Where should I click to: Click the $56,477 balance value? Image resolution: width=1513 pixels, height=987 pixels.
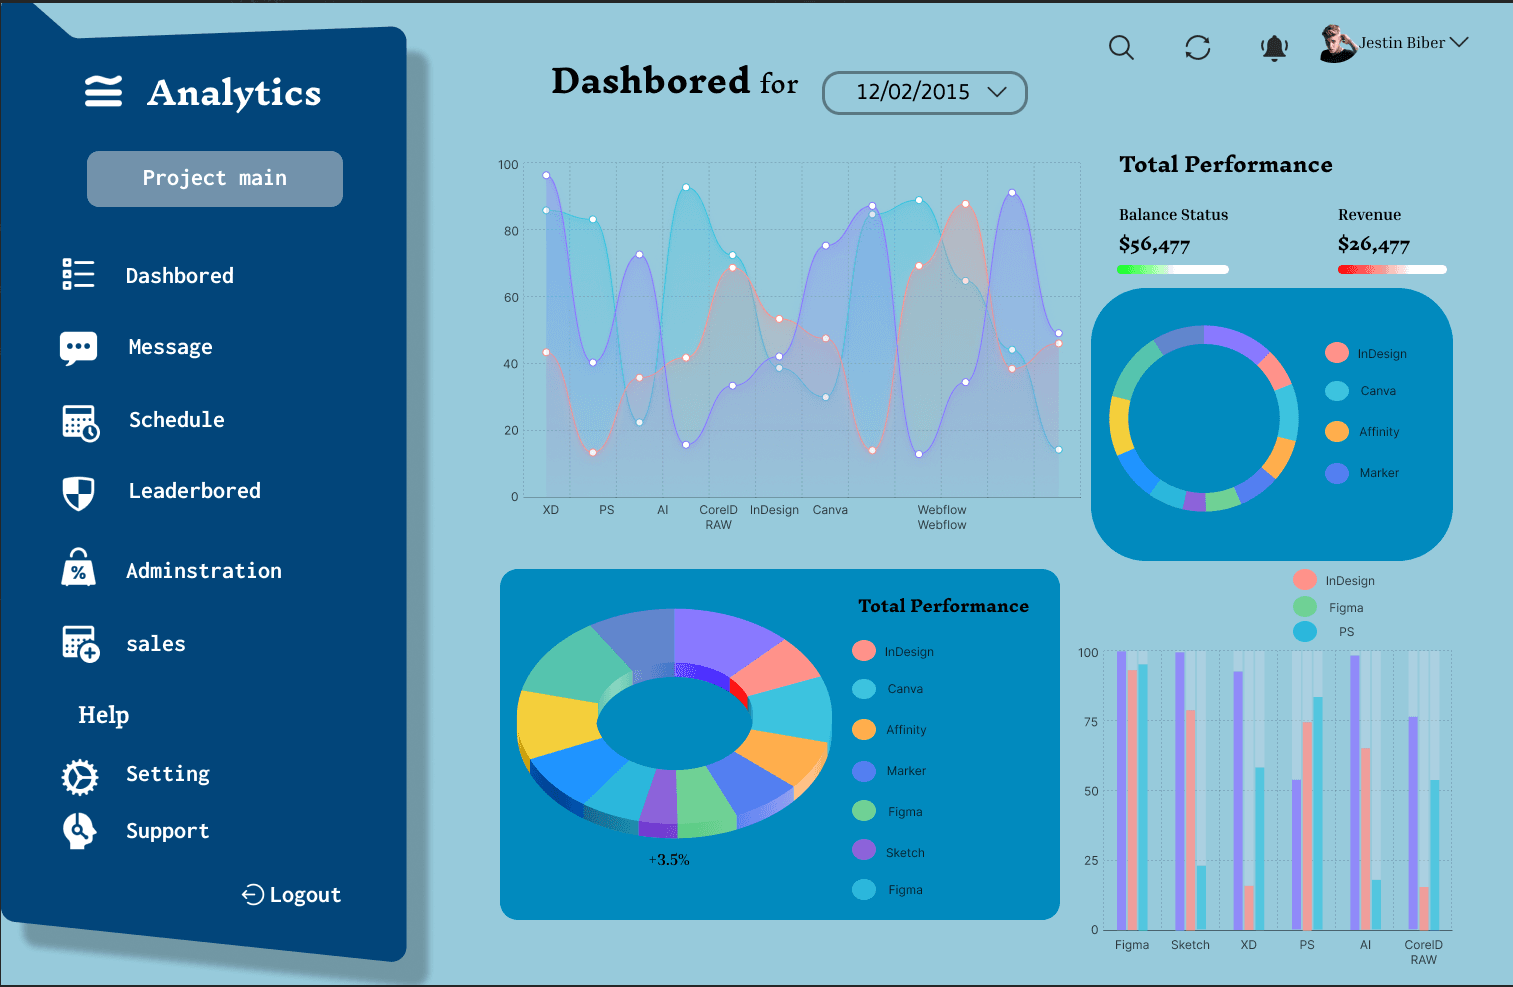[1154, 244]
